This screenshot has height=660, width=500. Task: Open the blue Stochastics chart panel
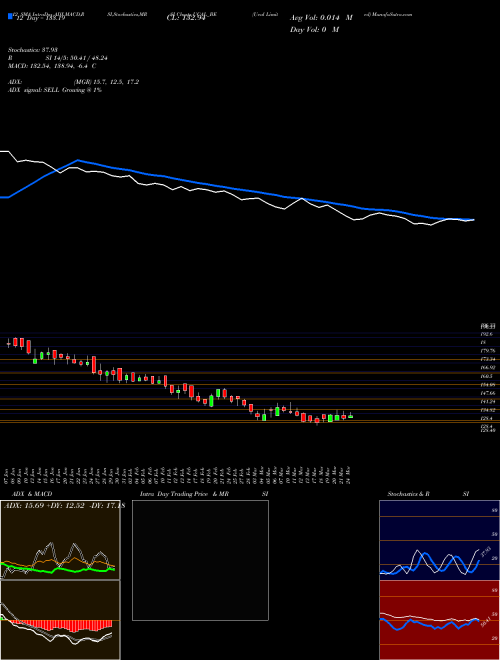pyautogui.click(x=439, y=540)
